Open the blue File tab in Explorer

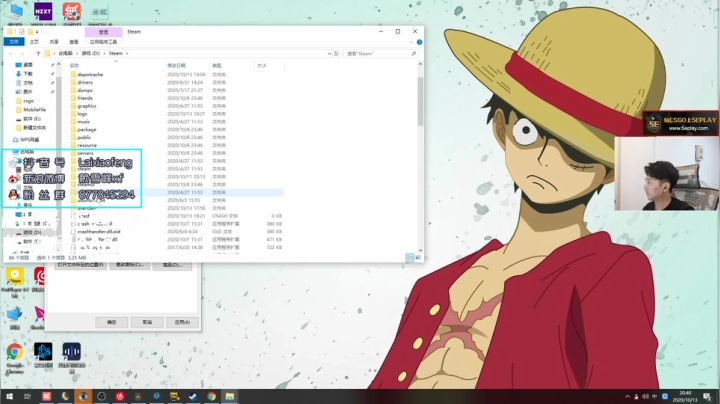point(14,42)
